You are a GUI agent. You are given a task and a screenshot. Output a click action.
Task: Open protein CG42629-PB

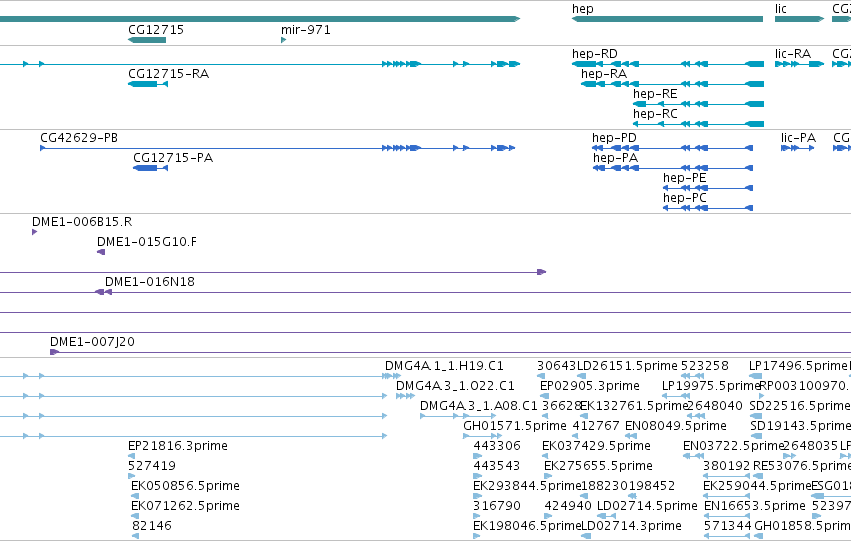79,138
